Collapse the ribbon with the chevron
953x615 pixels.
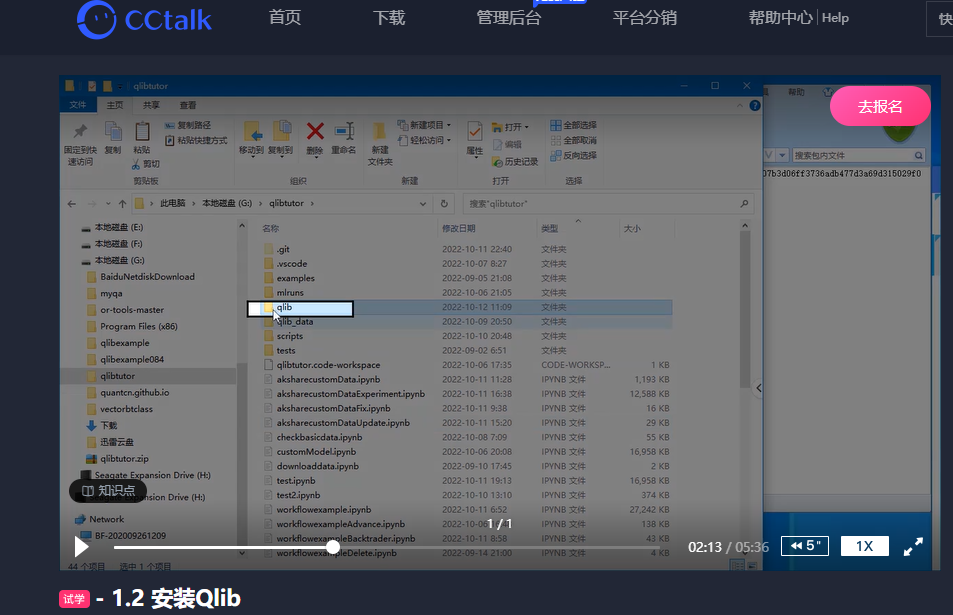pyautogui.click(x=740, y=105)
